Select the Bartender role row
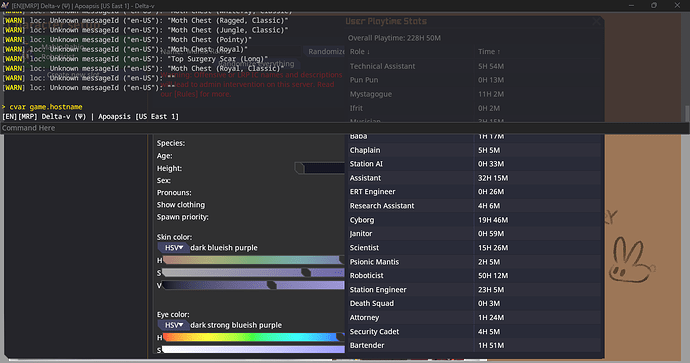 tap(474, 345)
